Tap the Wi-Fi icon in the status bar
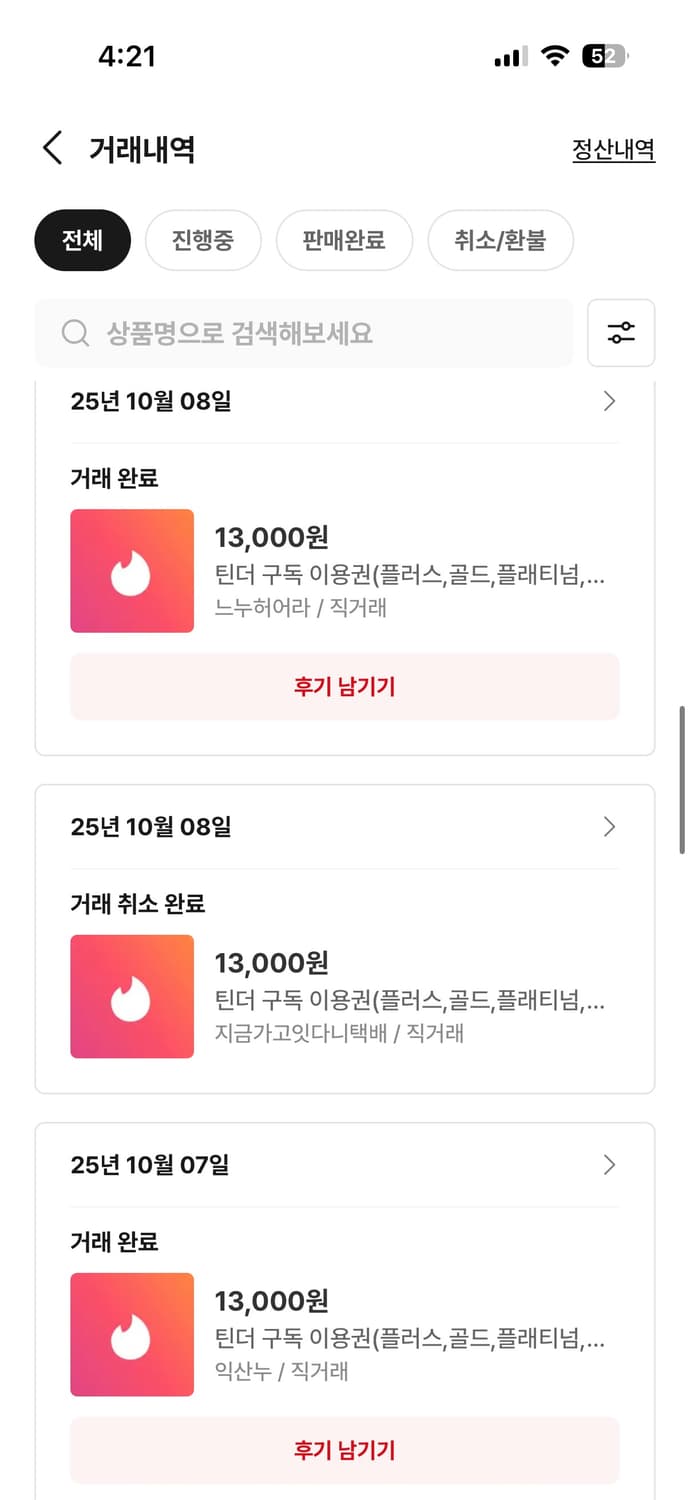Viewport: 690px width, 1500px height. (x=555, y=57)
